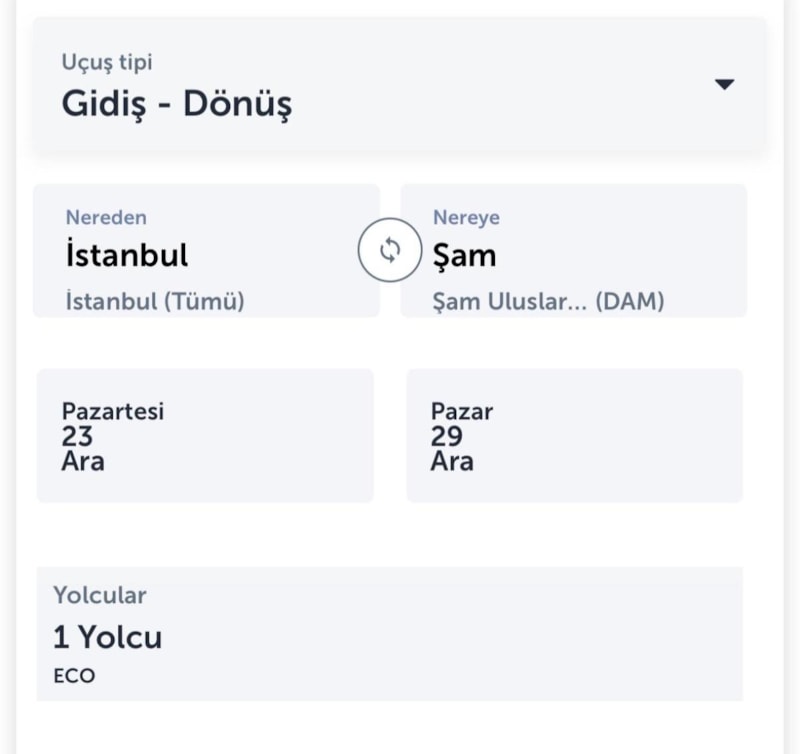Expand the Uçuş tipi dropdown arrow

coord(725,85)
